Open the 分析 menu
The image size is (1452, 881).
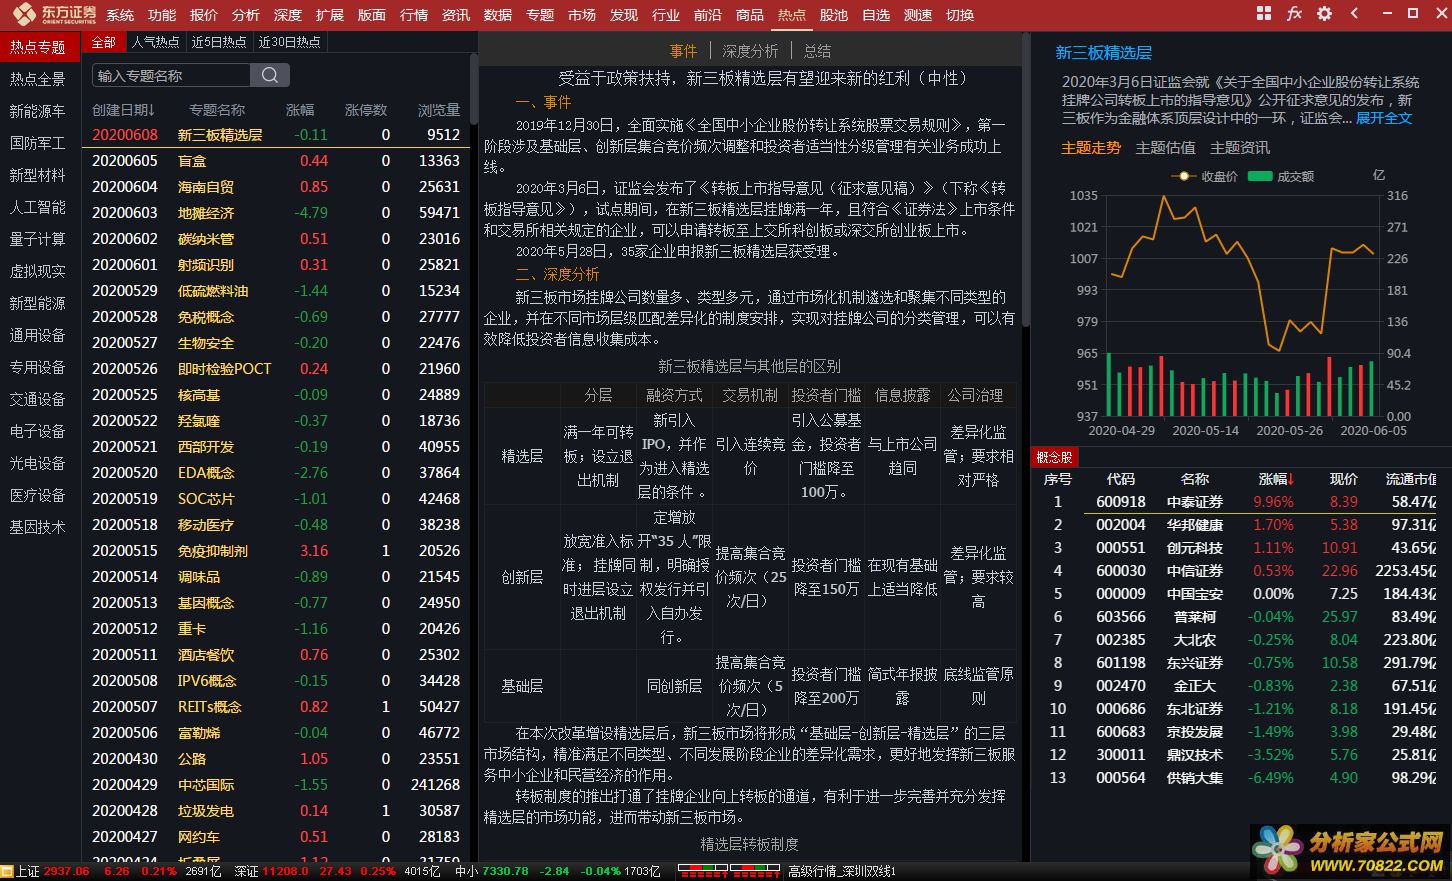click(x=246, y=15)
